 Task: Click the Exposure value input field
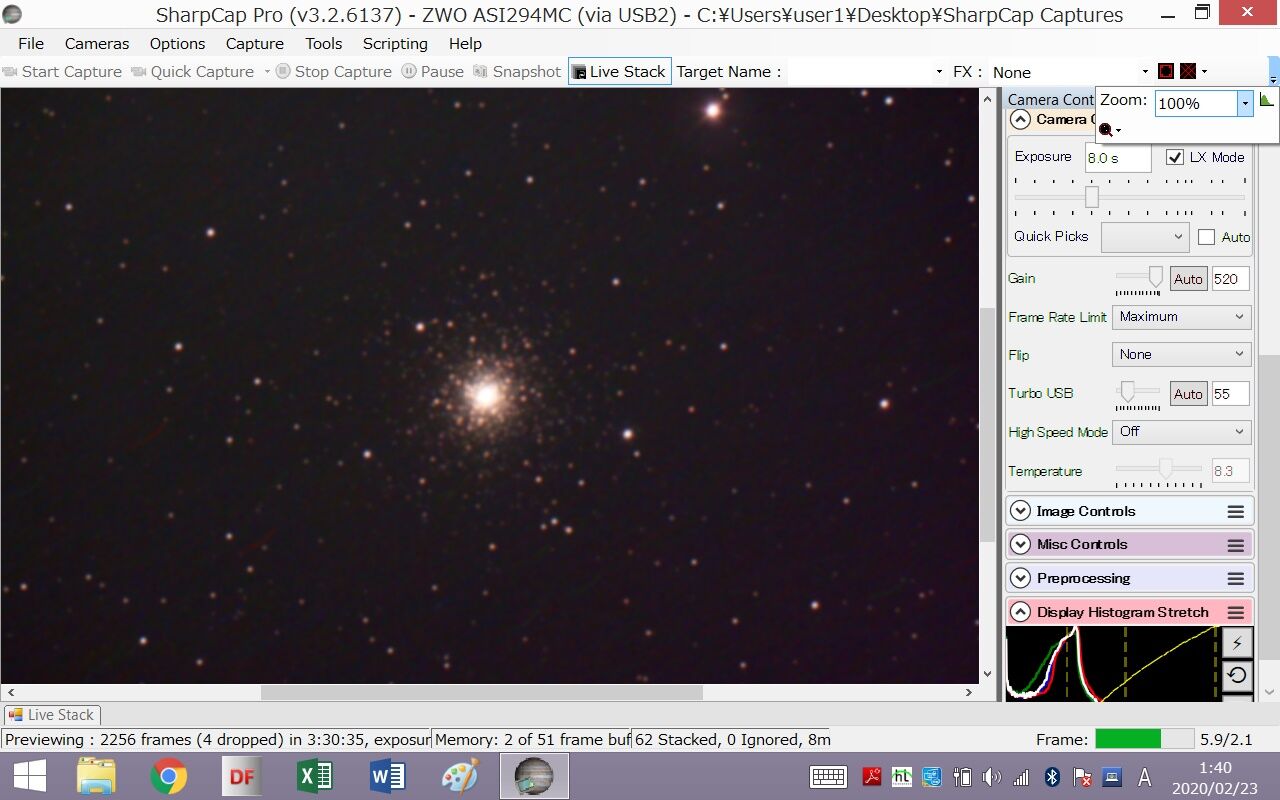(x=1118, y=158)
